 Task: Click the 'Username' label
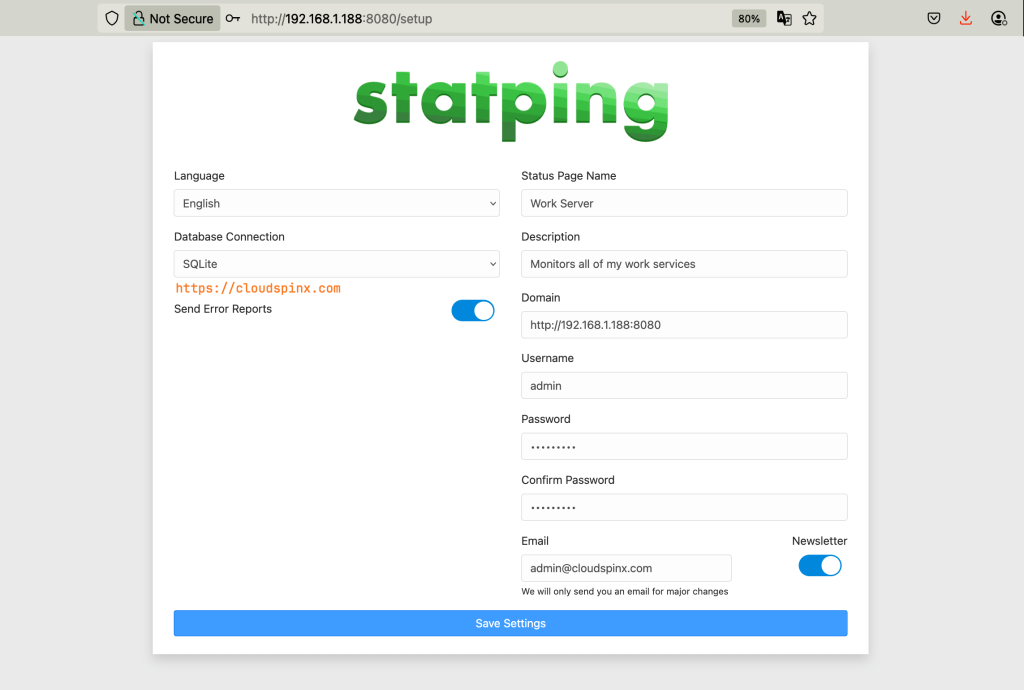point(547,358)
